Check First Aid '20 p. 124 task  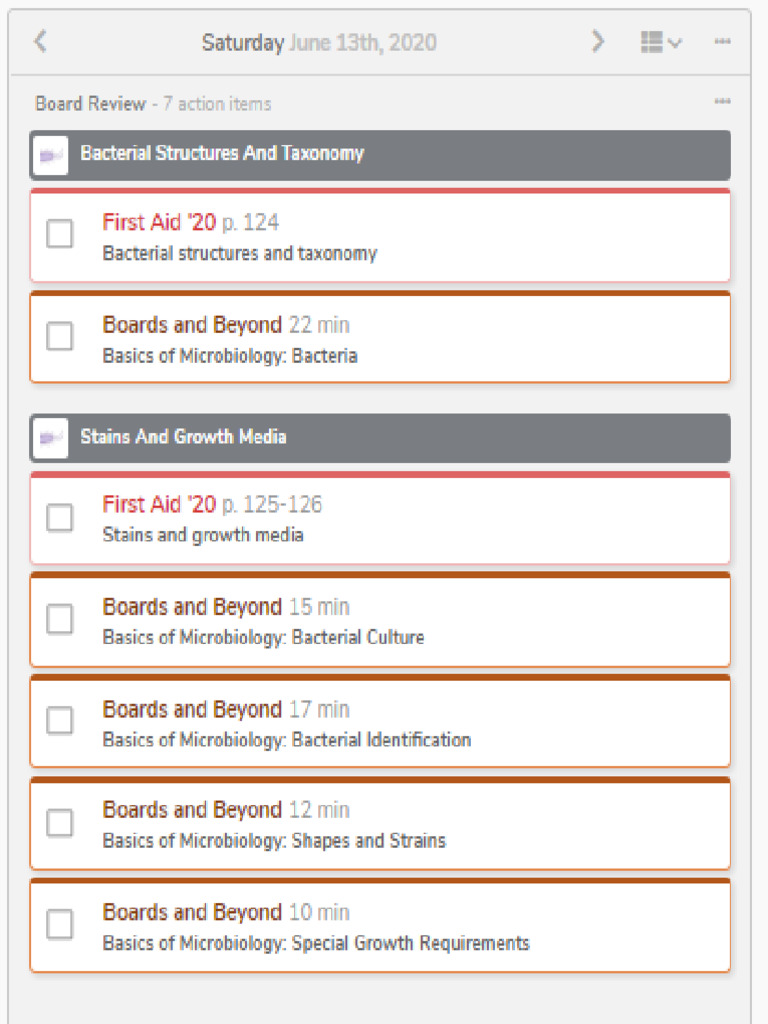(x=60, y=234)
